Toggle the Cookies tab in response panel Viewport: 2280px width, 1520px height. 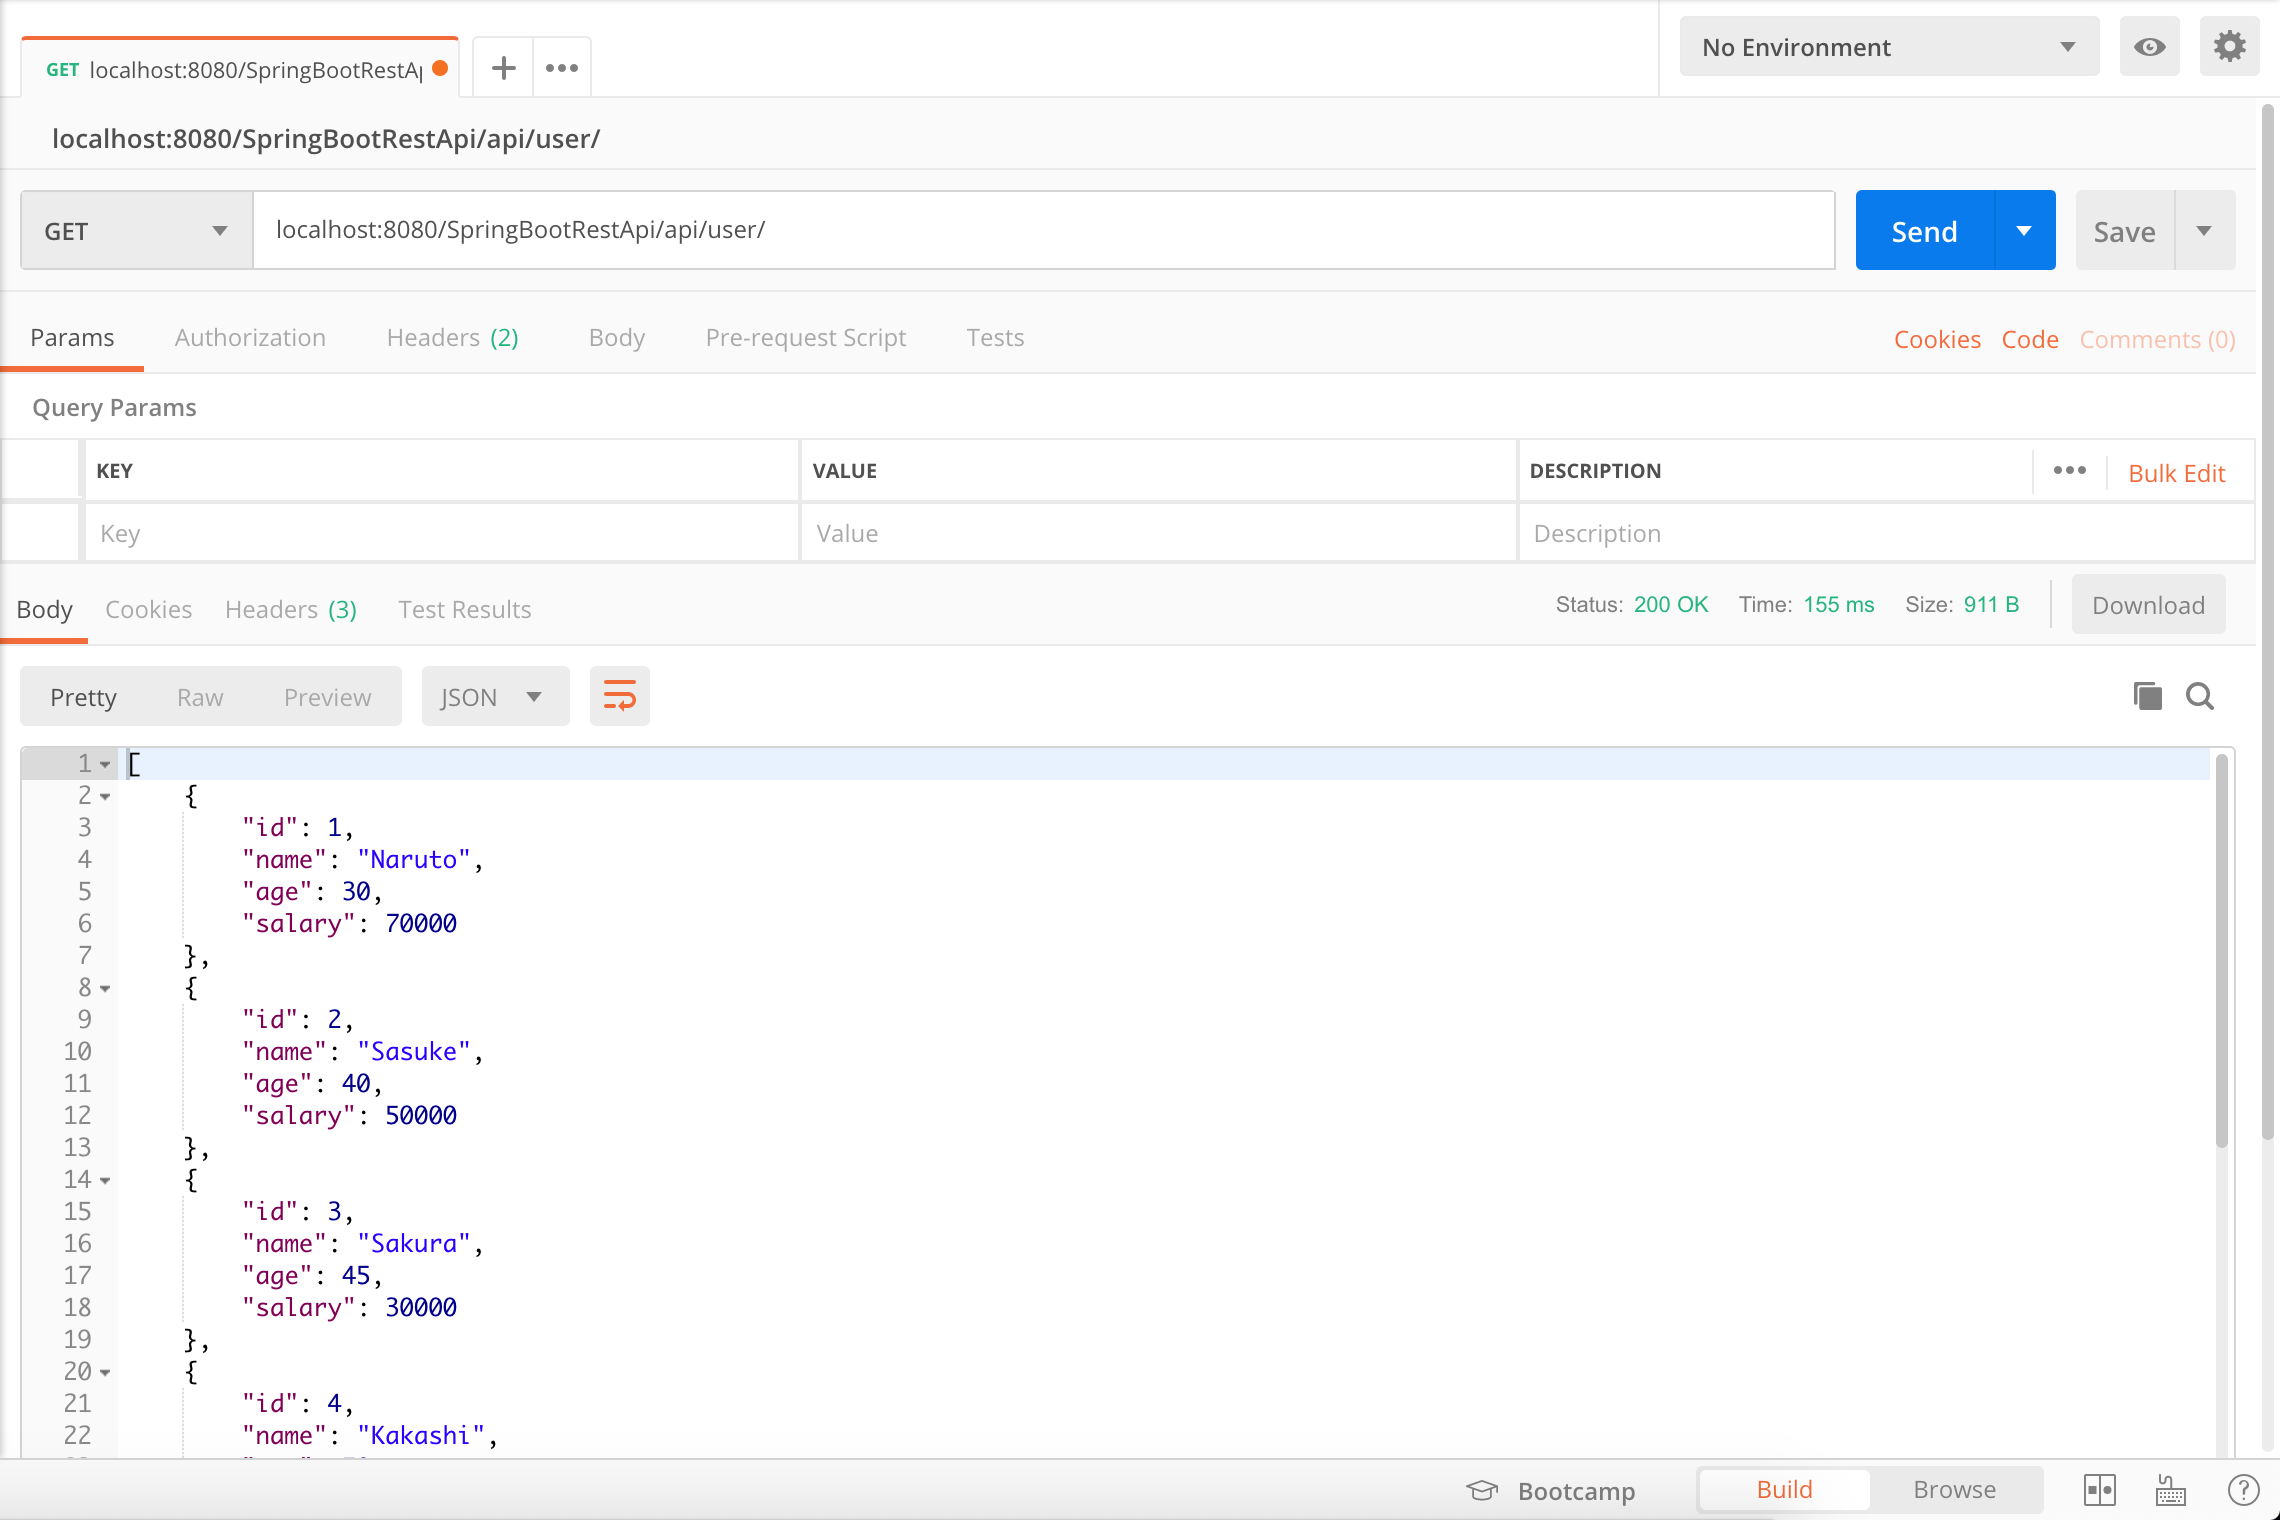[x=148, y=609]
